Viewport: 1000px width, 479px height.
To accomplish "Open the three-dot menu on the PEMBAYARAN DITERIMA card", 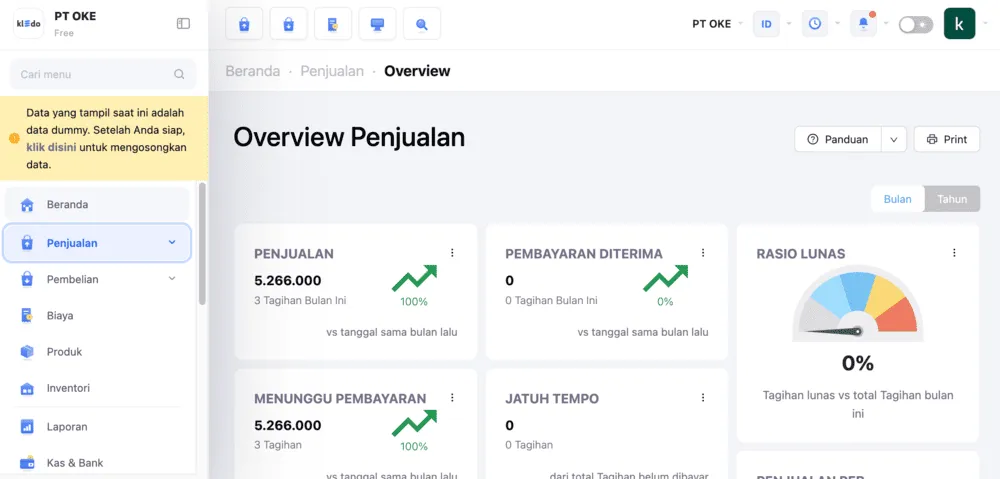I will click(703, 253).
